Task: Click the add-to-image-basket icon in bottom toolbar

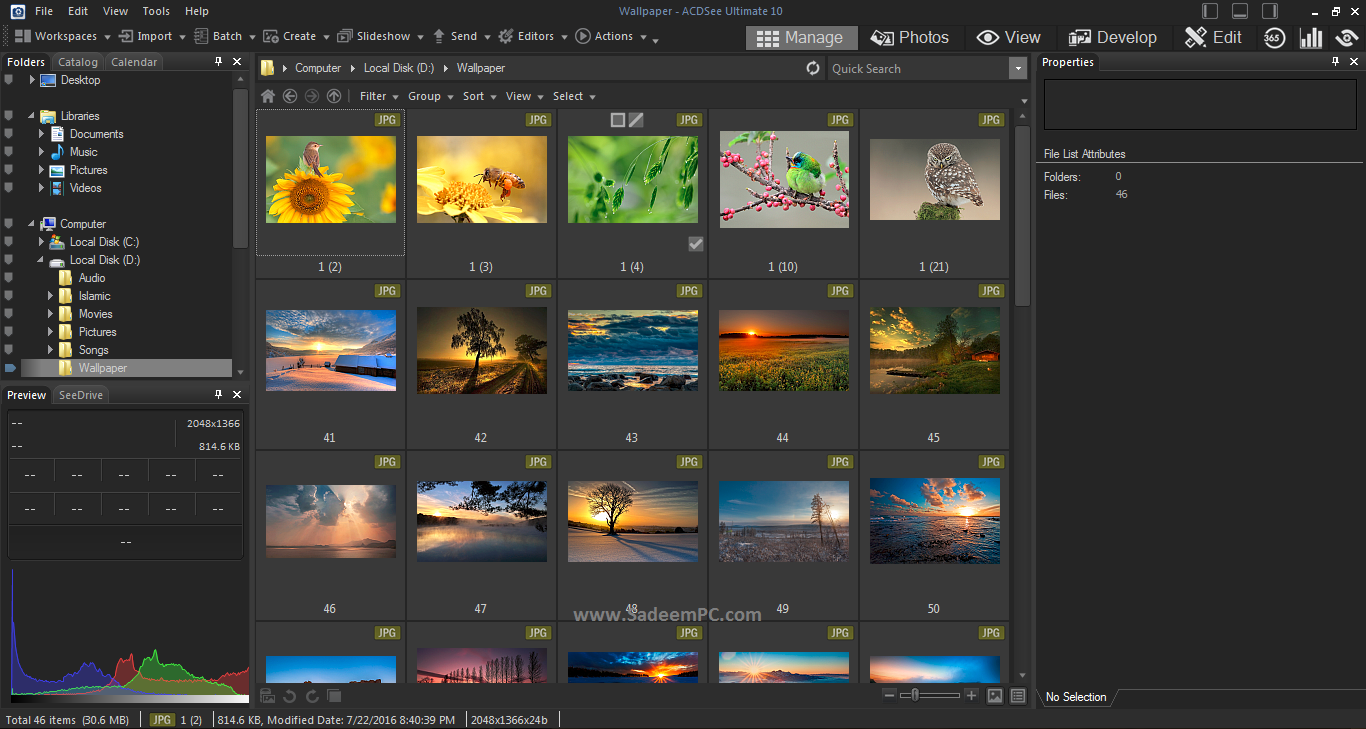Action: (268, 696)
